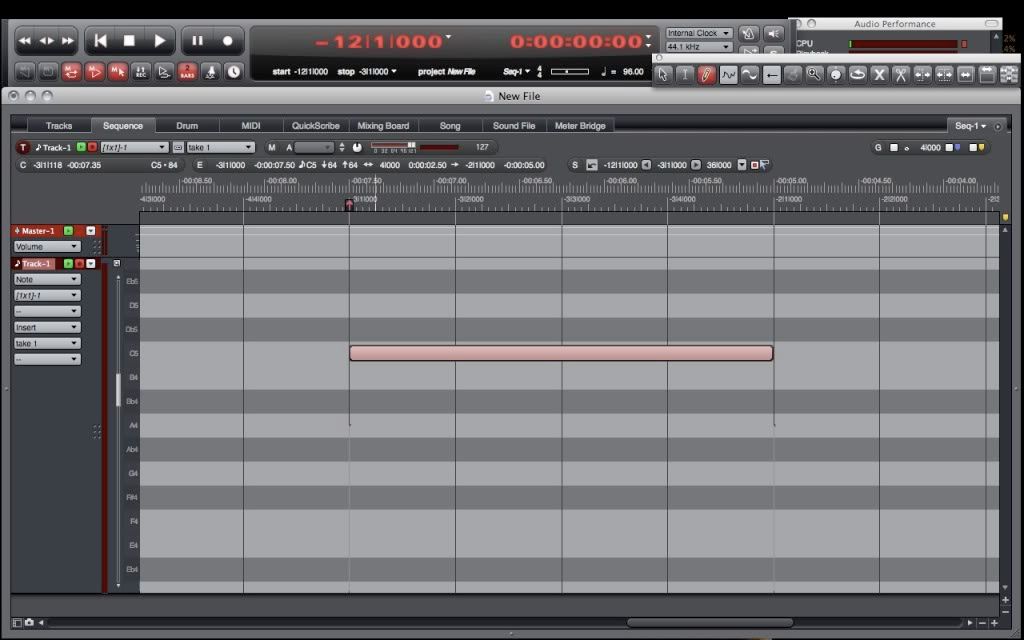1024x640 pixels.
Task: Click the Rewind transport button
Action: [x=25, y=41]
